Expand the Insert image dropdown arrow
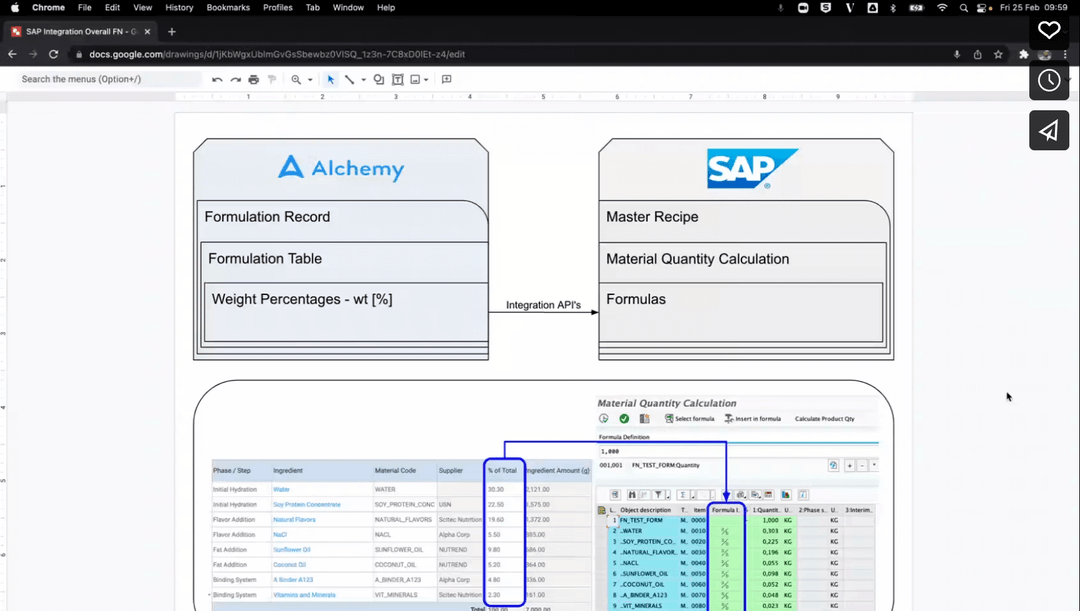 pyautogui.click(x=425, y=79)
